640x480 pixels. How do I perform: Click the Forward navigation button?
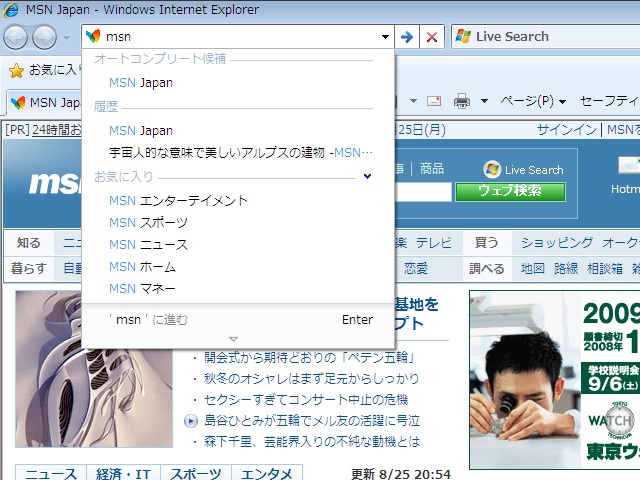[x=44, y=37]
